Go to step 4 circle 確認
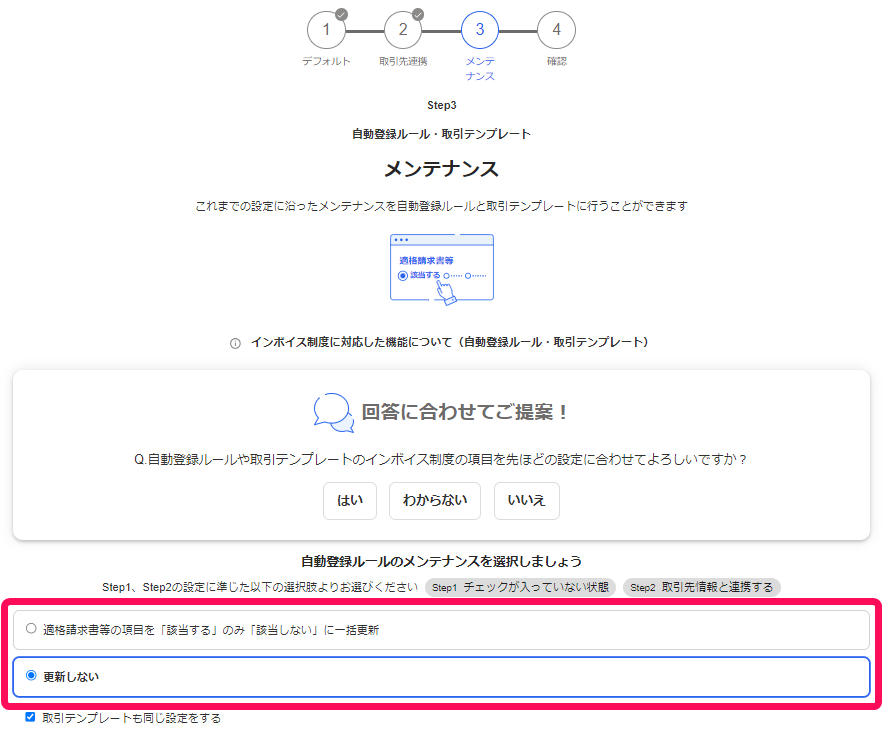The width and height of the screenshot is (883, 739). [556, 30]
